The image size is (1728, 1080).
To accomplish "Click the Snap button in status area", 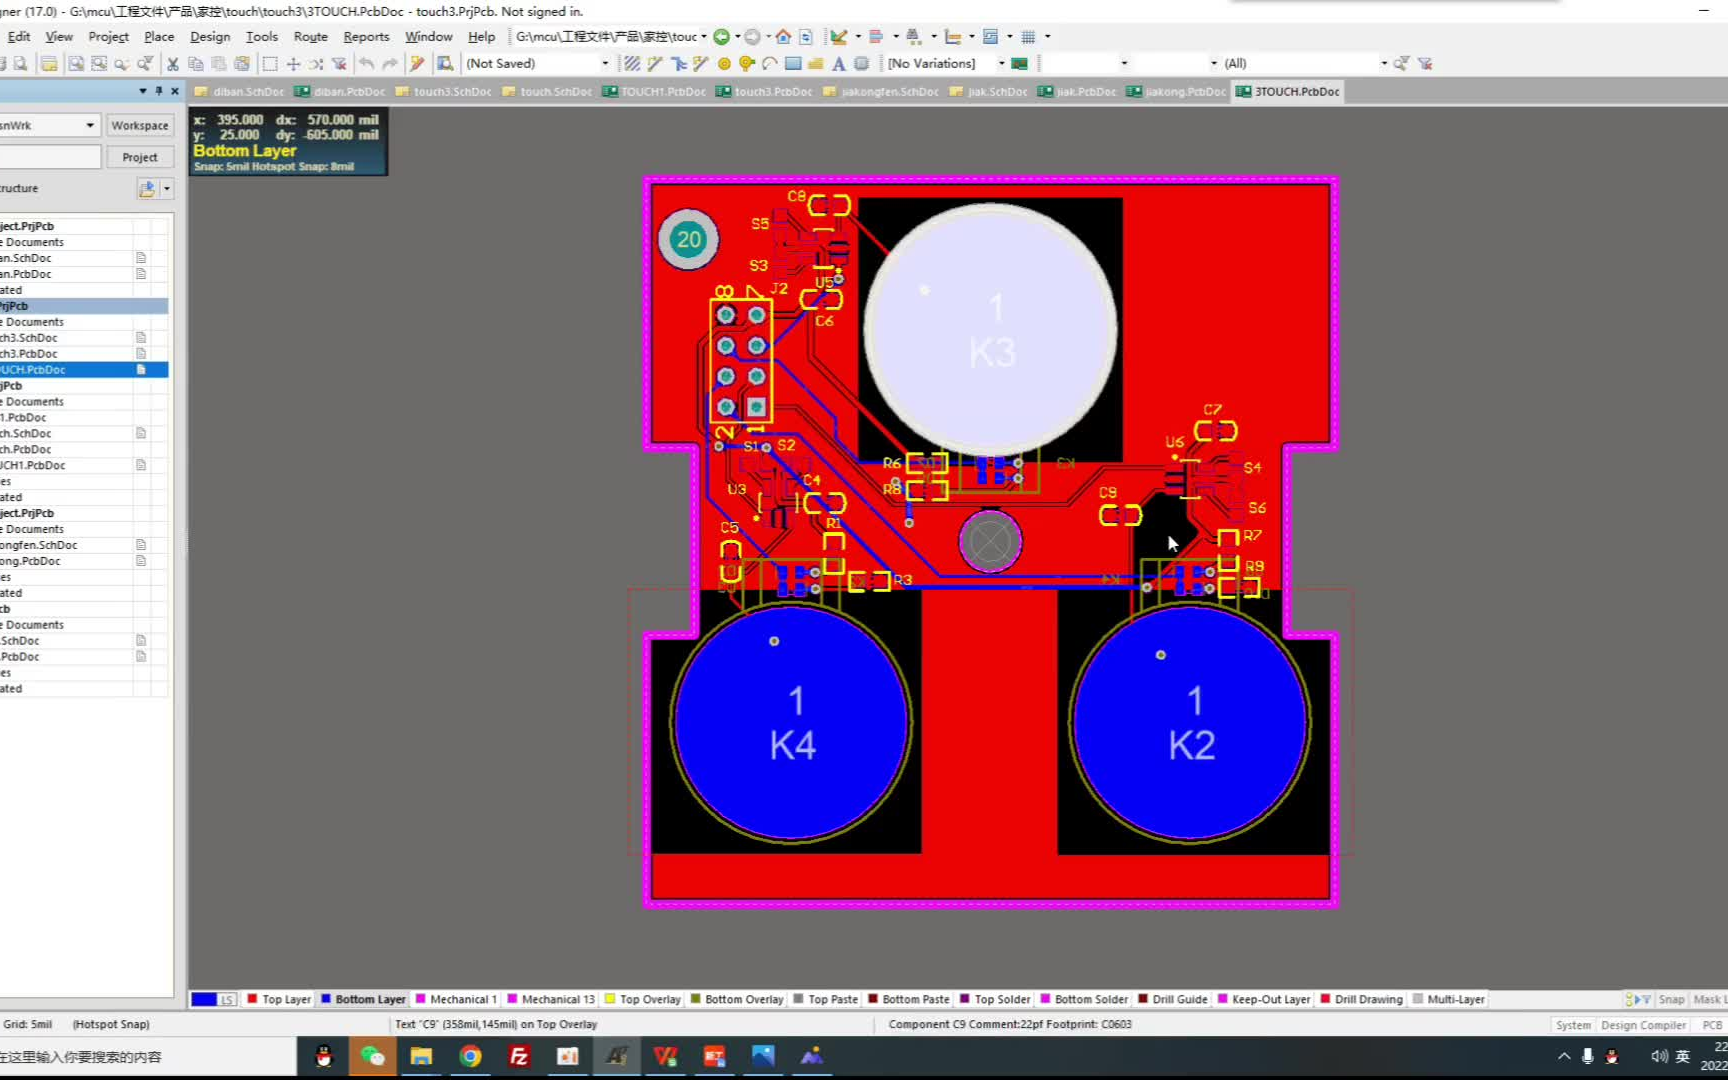I will coord(1671,999).
